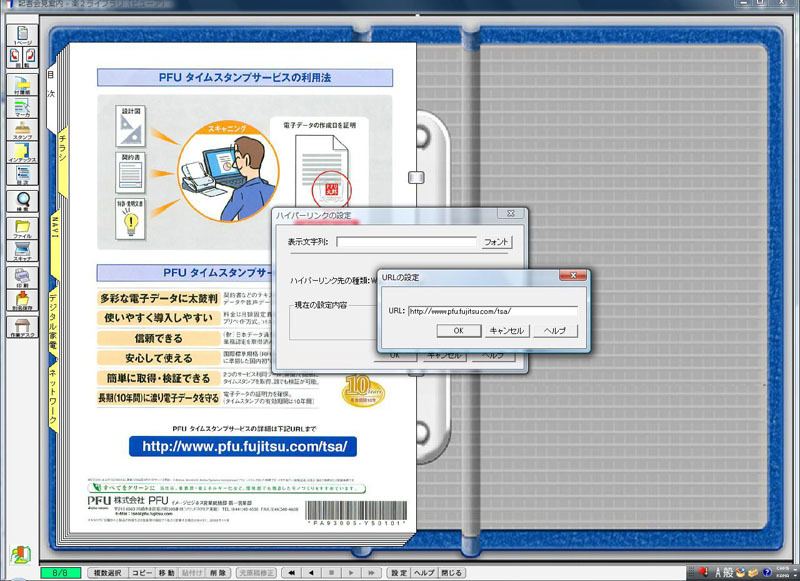Click the barcode on the flyer page
800x581 pixels.
356,510
